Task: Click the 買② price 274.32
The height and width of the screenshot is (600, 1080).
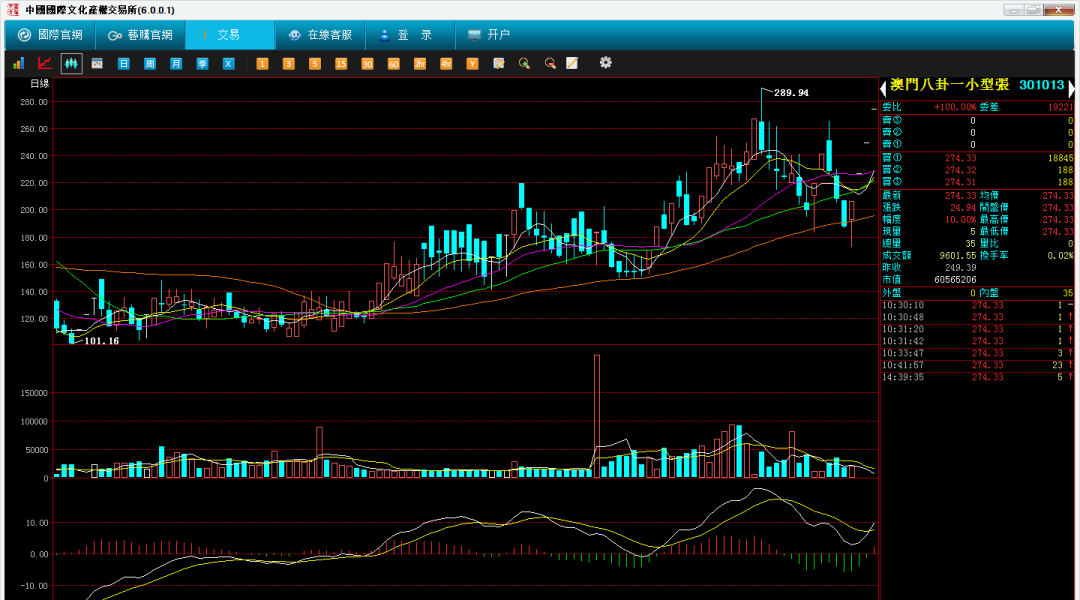Action: point(960,170)
